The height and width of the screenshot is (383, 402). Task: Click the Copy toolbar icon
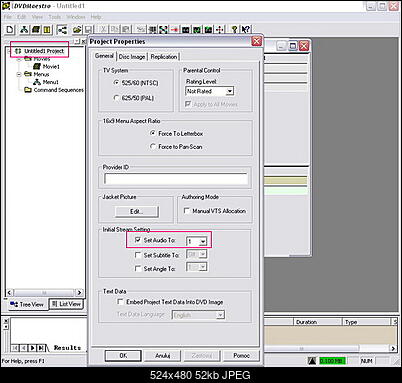(x=115, y=29)
